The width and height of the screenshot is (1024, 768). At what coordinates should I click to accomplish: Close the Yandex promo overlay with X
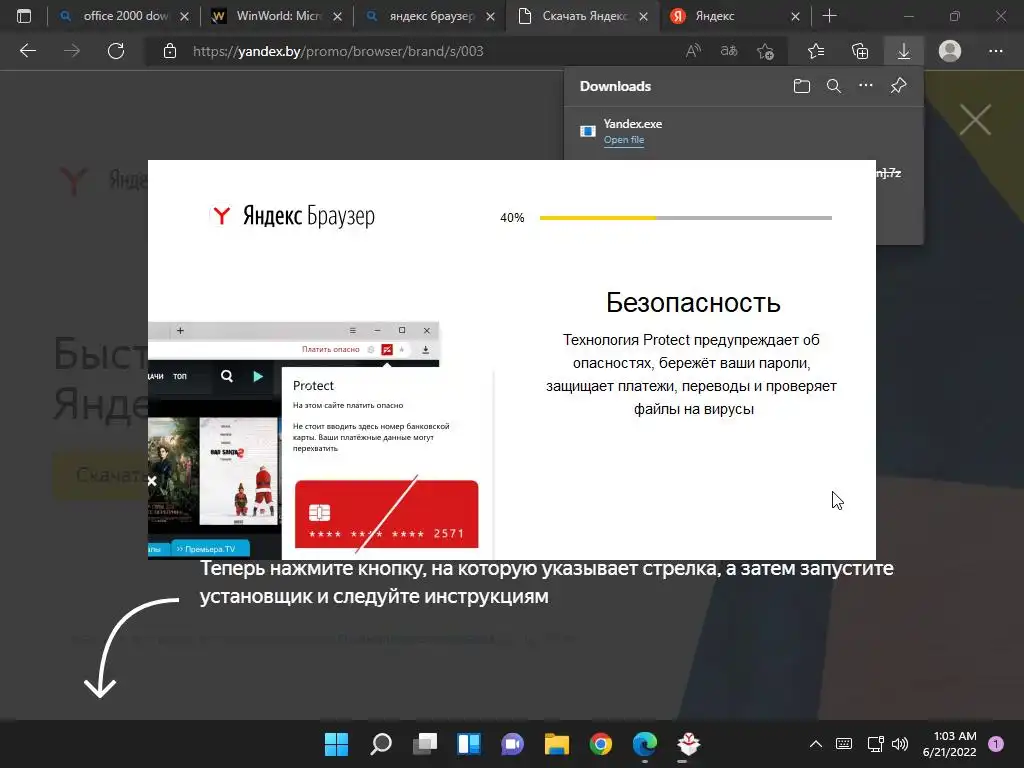point(975,120)
